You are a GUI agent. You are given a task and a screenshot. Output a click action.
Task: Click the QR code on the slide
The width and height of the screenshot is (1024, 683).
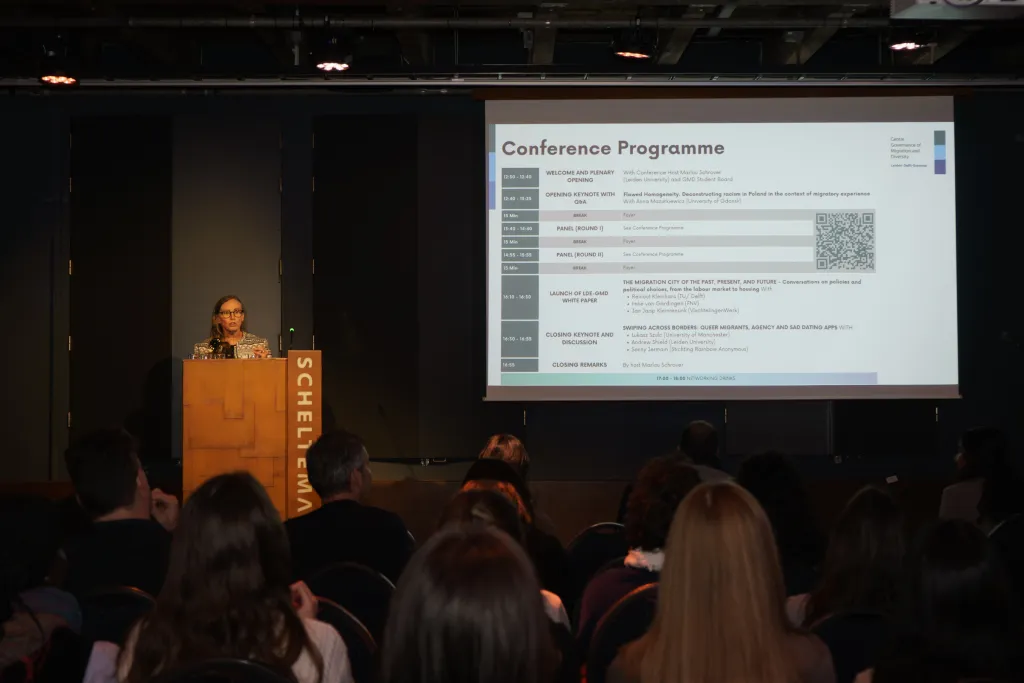[844, 241]
